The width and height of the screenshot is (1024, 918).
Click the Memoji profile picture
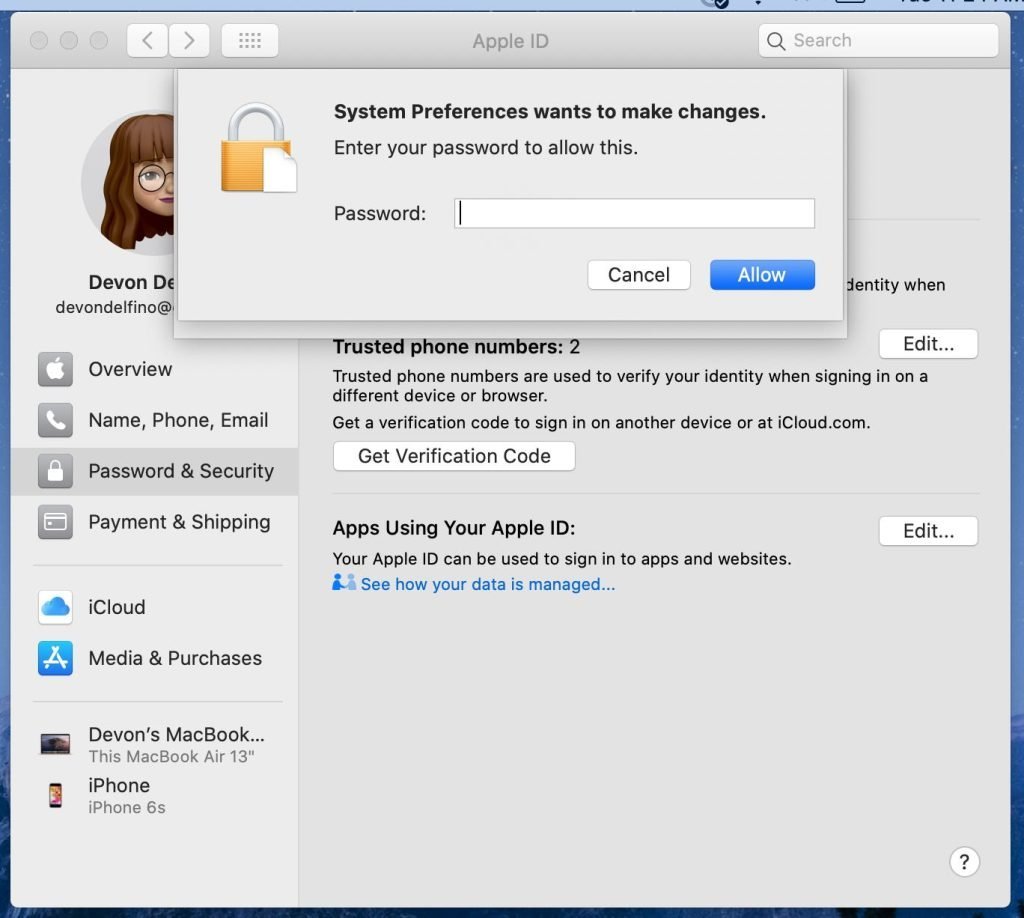(129, 182)
